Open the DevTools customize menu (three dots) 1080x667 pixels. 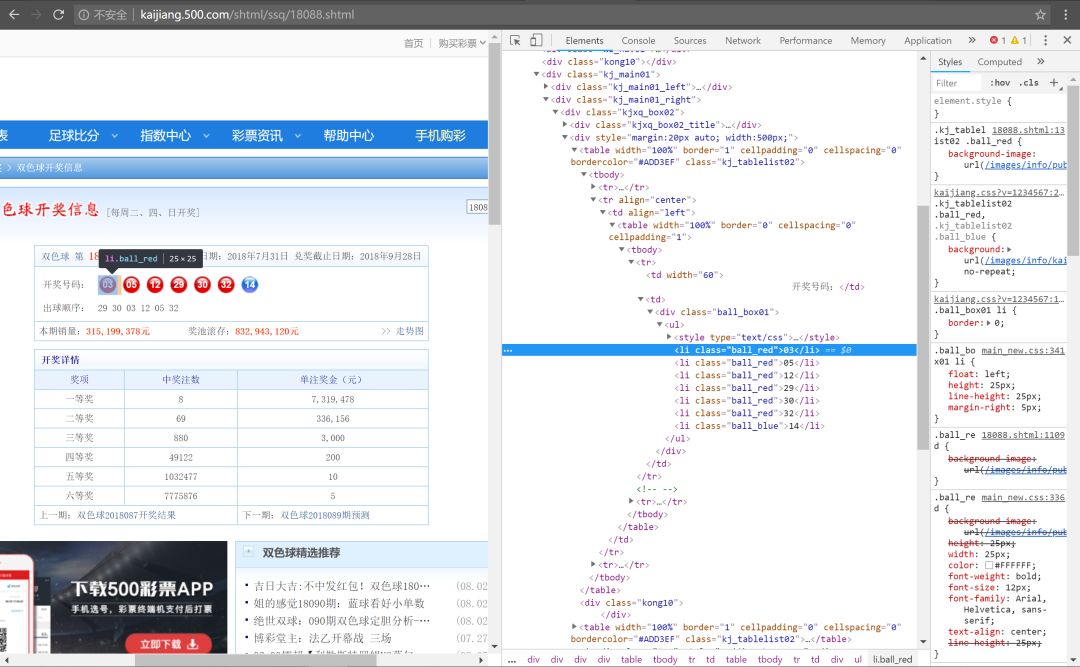pyautogui.click(x=1045, y=40)
